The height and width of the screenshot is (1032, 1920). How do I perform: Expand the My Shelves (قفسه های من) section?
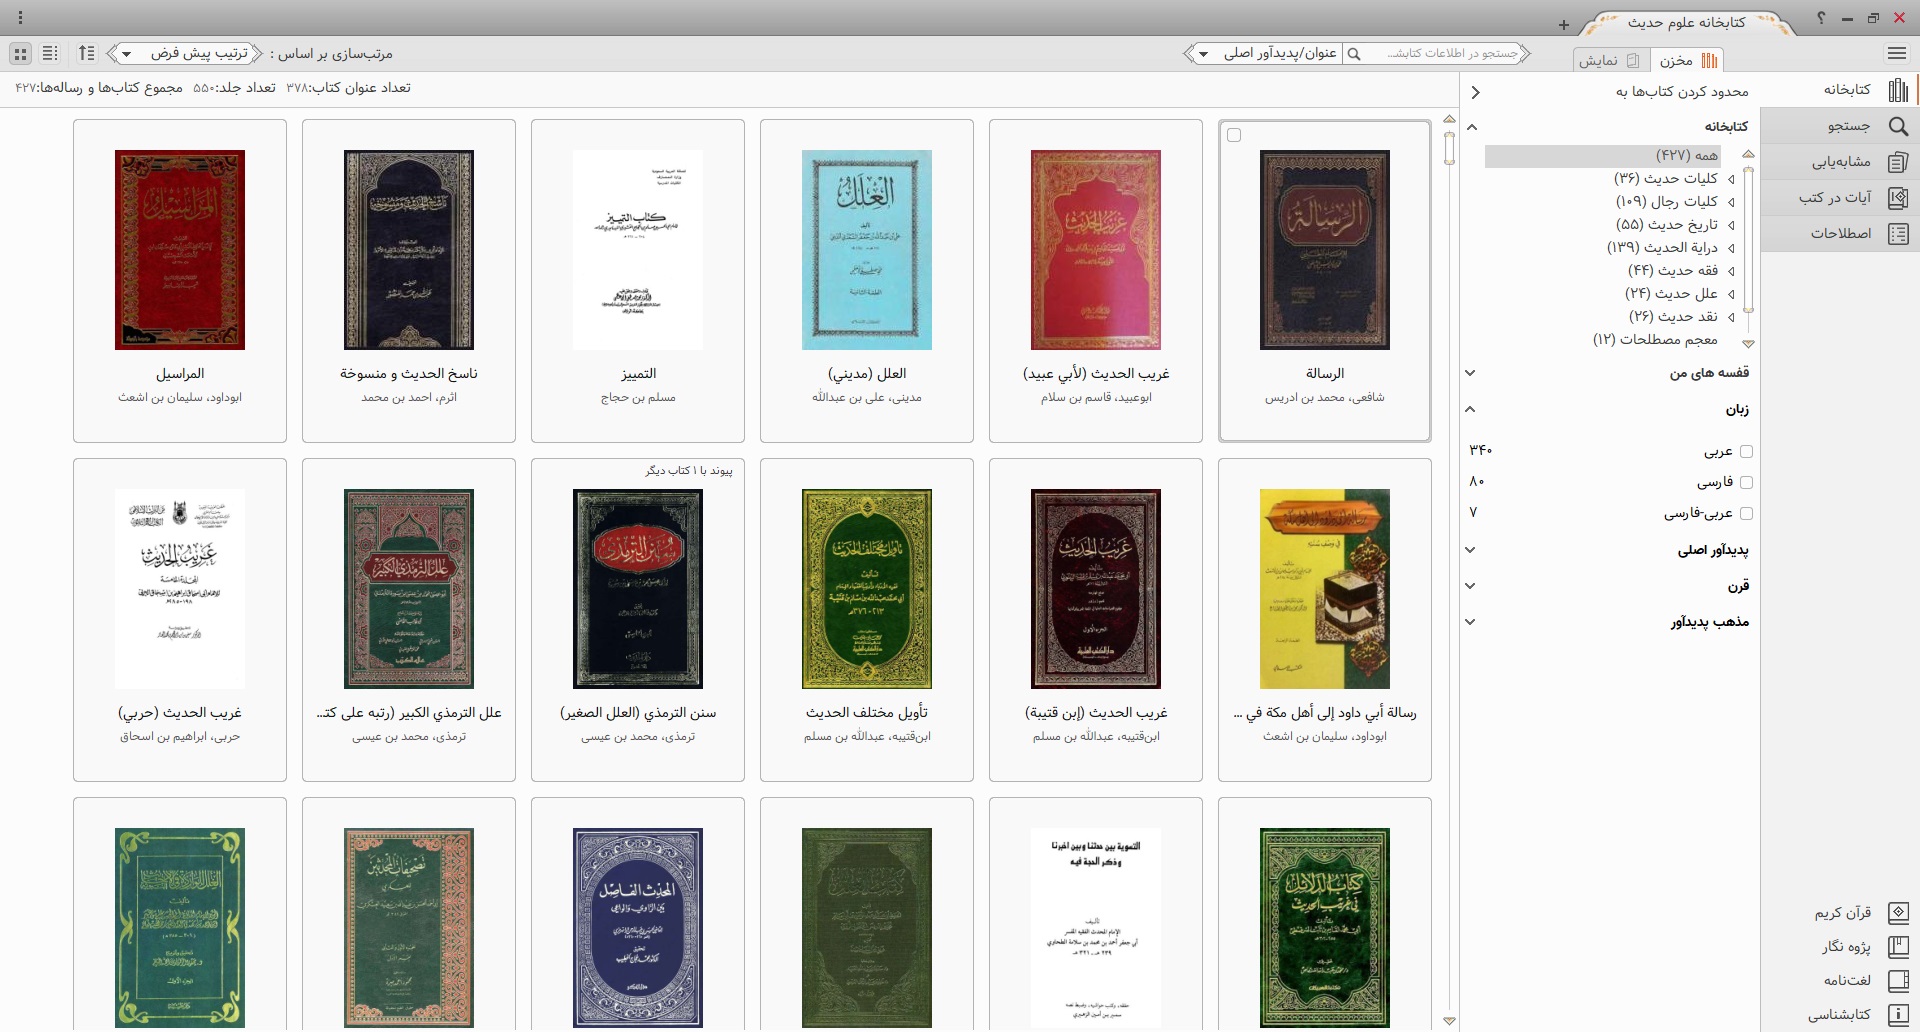pyautogui.click(x=1470, y=373)
